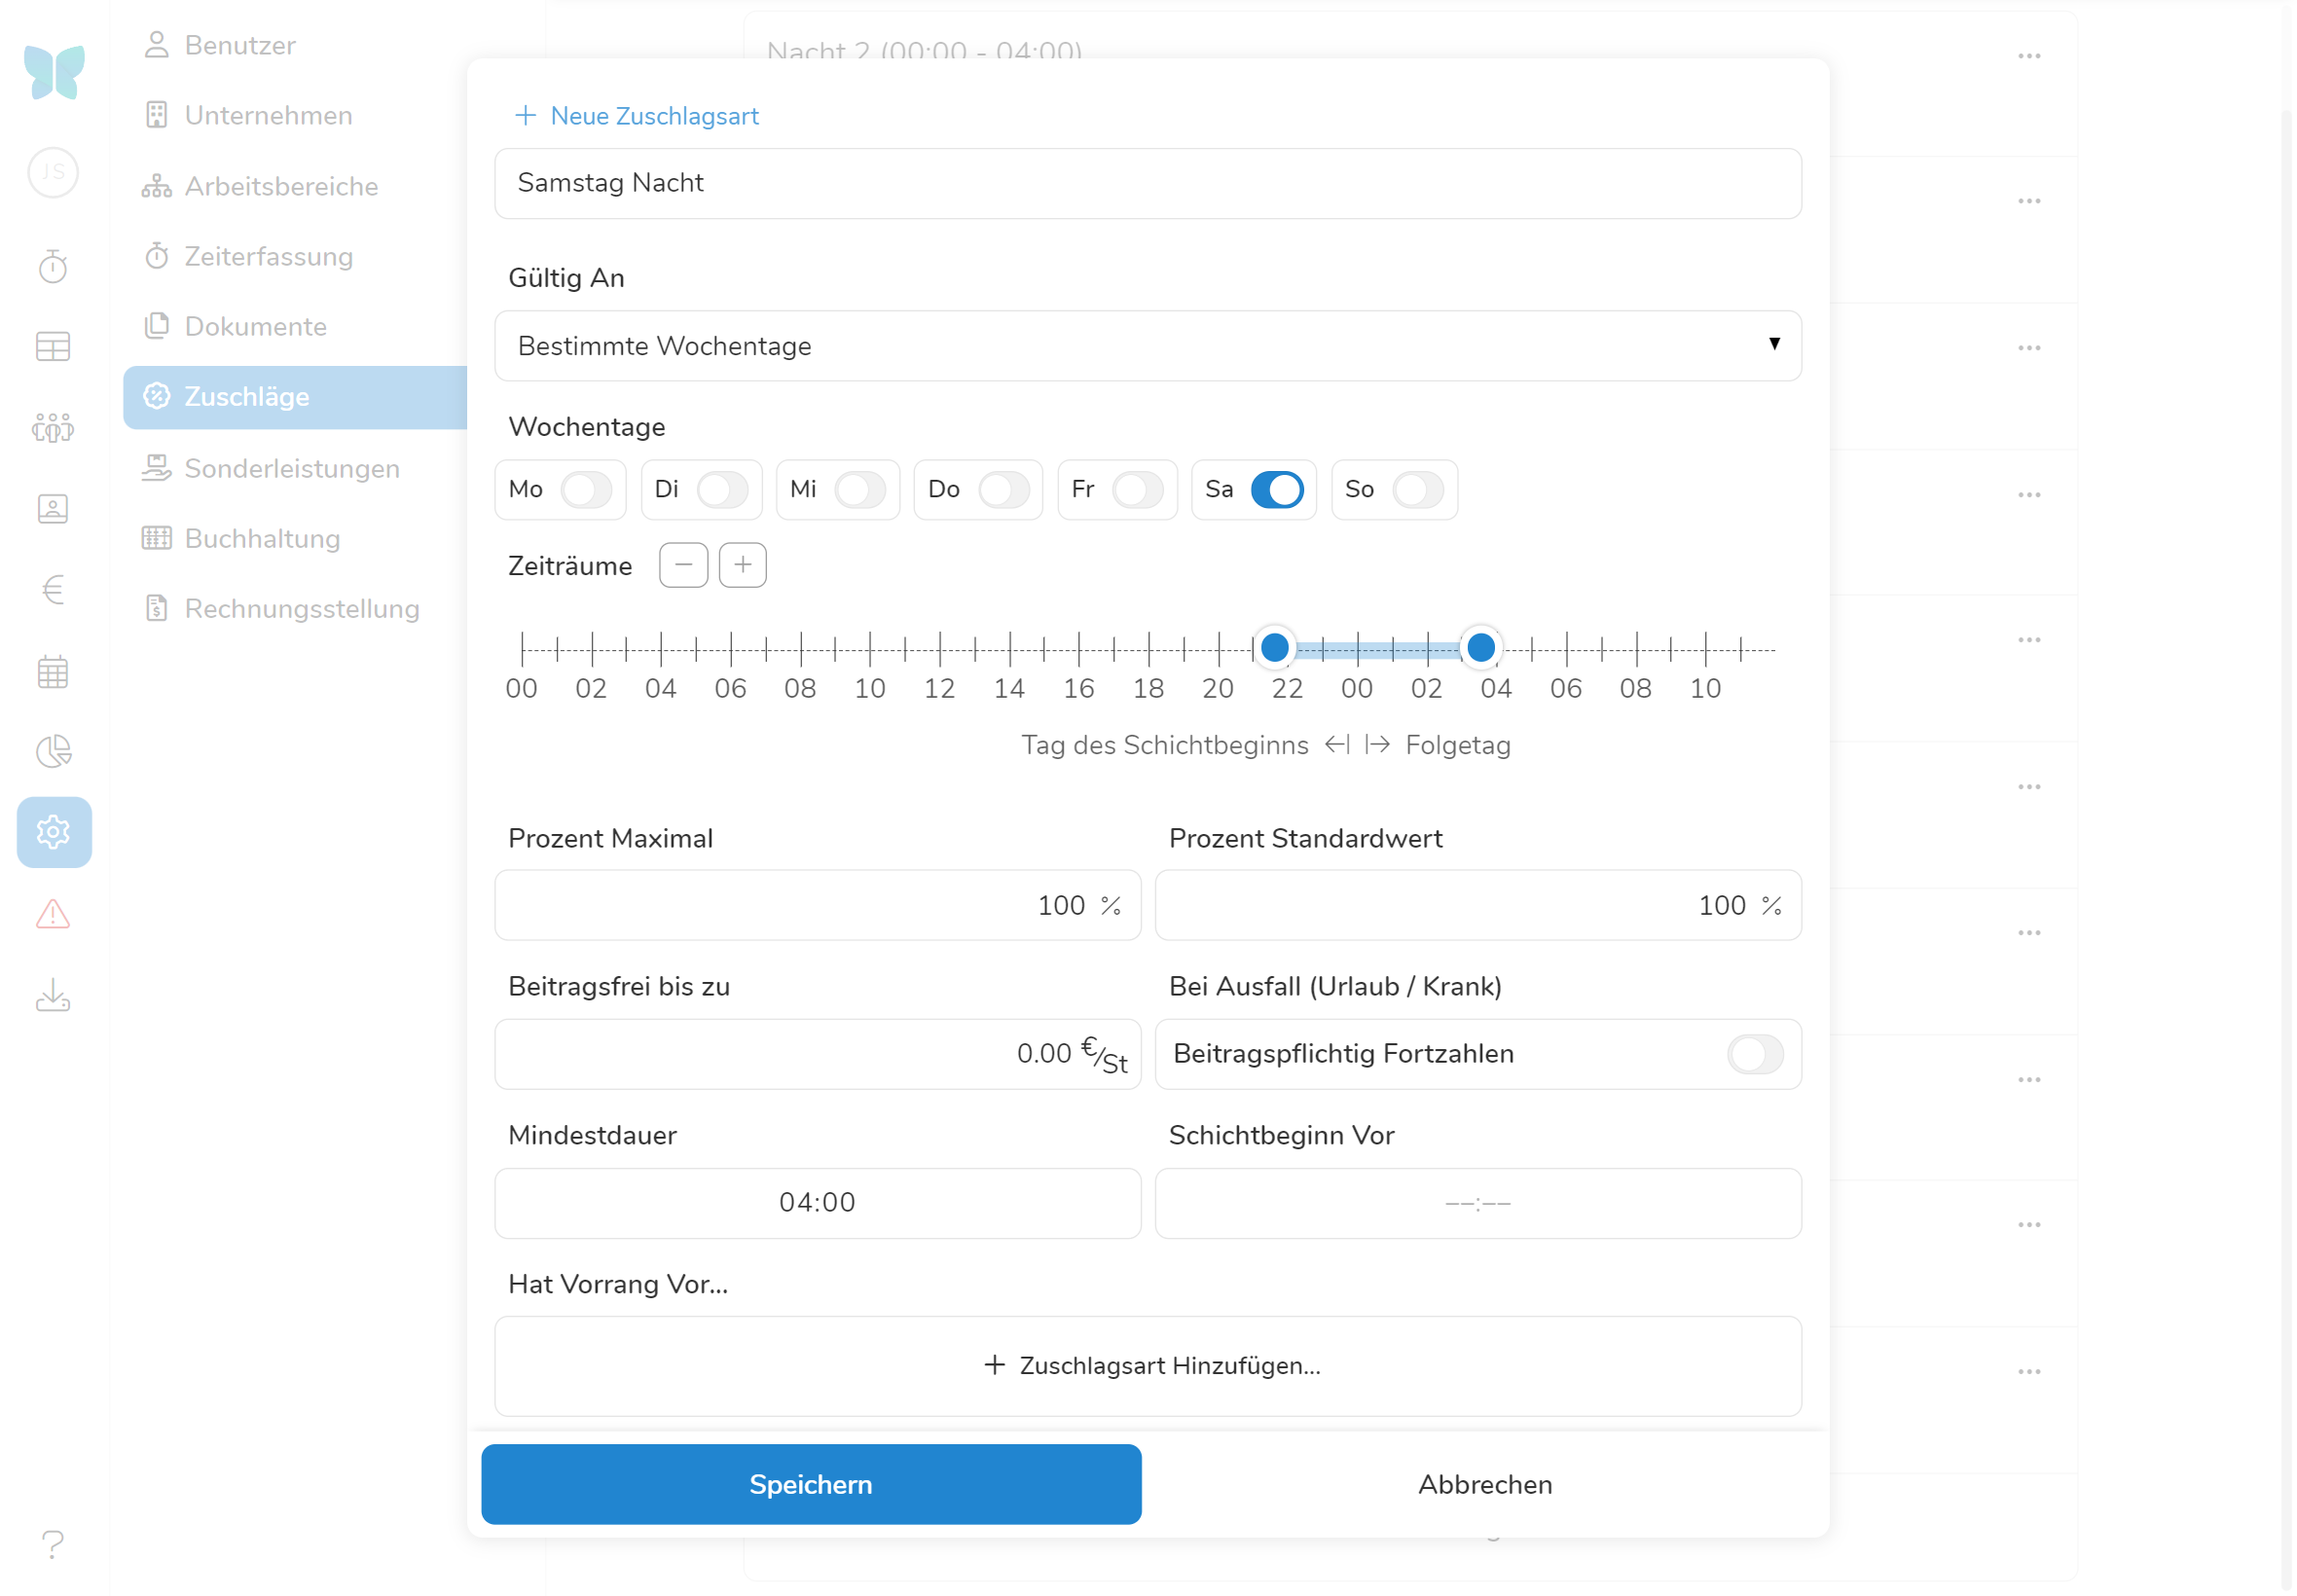The image size is (2297, 1596).
Task: Open Buchhaltung settings menu item
Action: (x=262, y=539)
